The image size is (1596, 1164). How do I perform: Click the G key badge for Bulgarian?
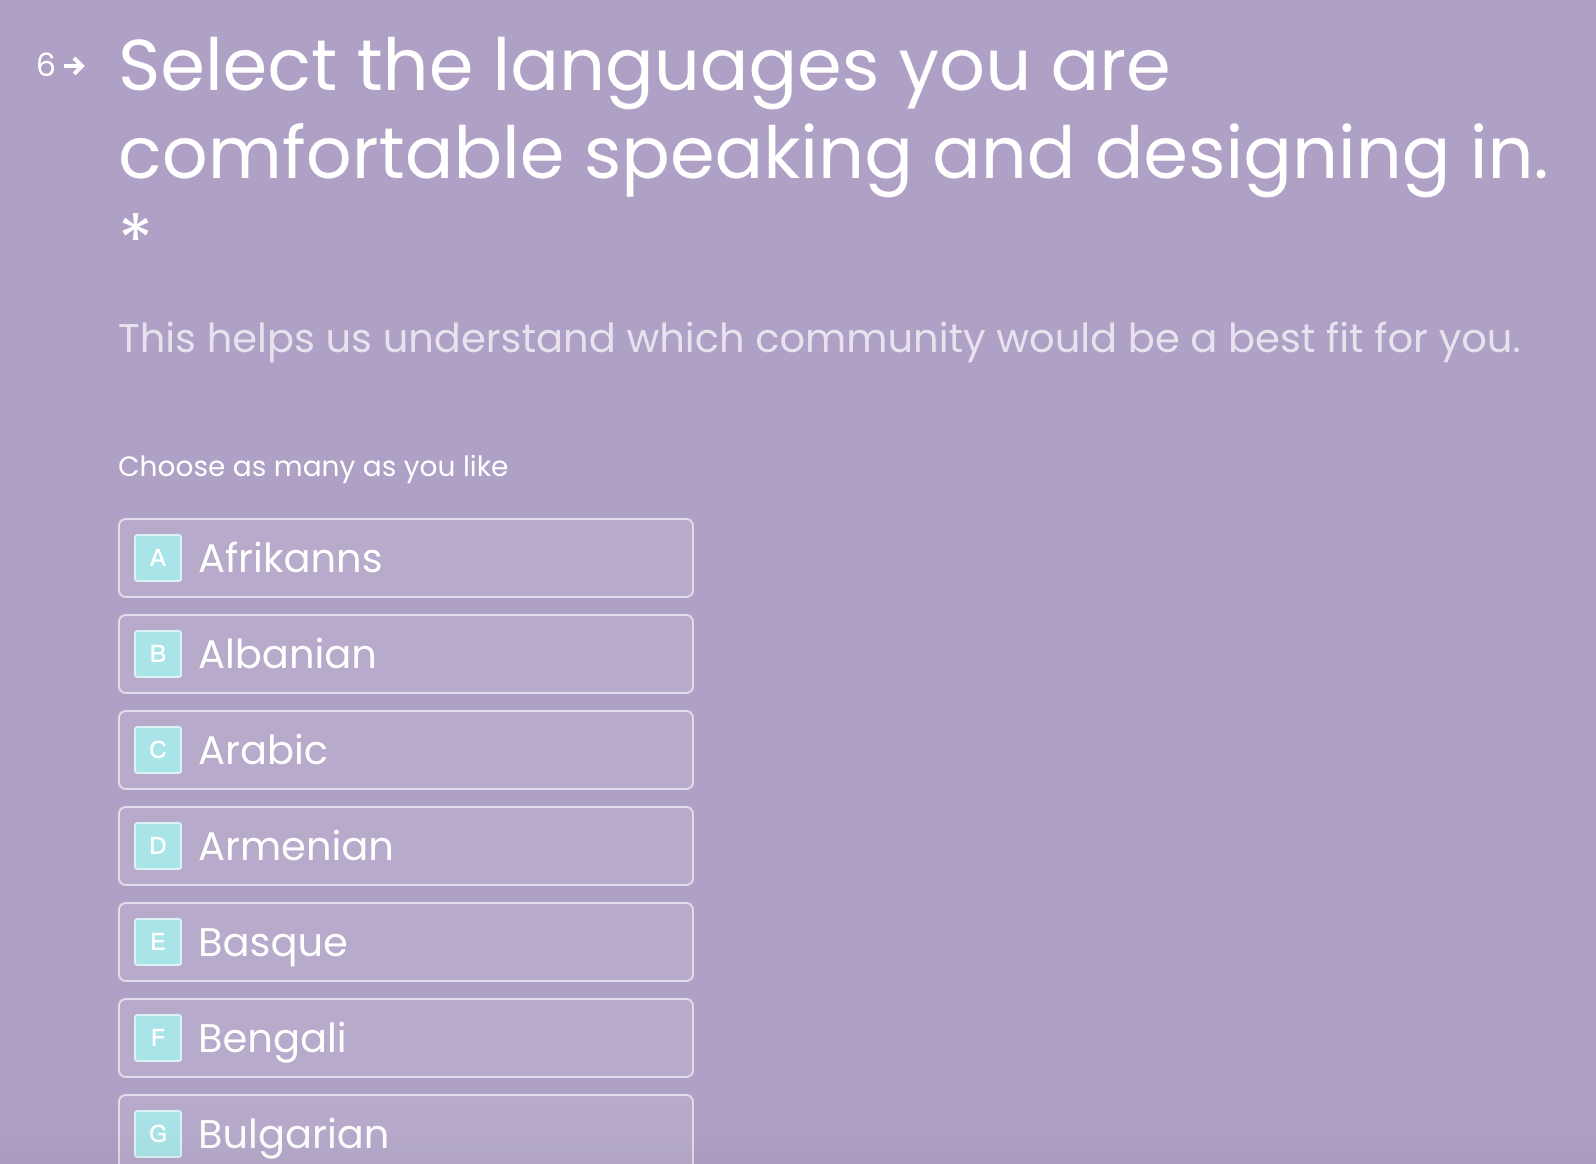[158, 1134]
